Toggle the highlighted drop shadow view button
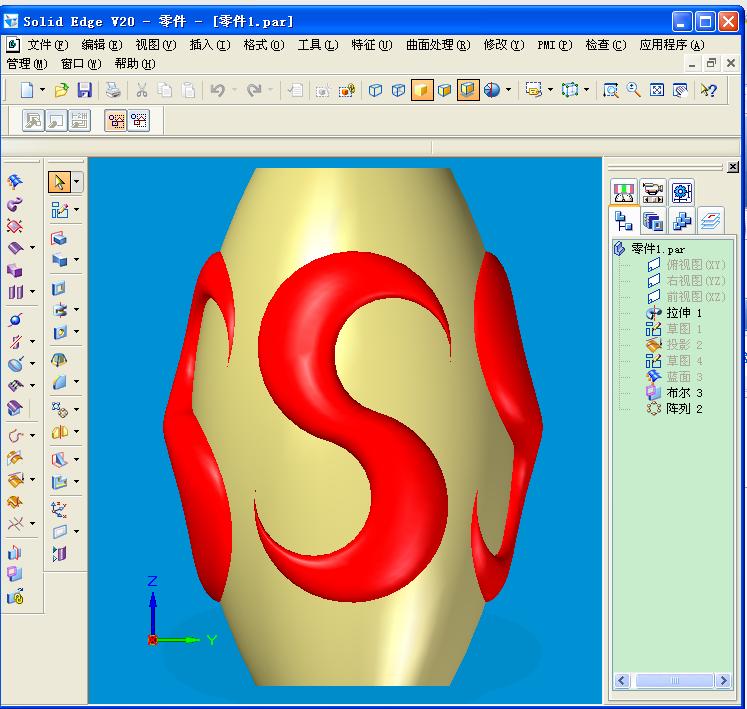 [x=468, y=90]
